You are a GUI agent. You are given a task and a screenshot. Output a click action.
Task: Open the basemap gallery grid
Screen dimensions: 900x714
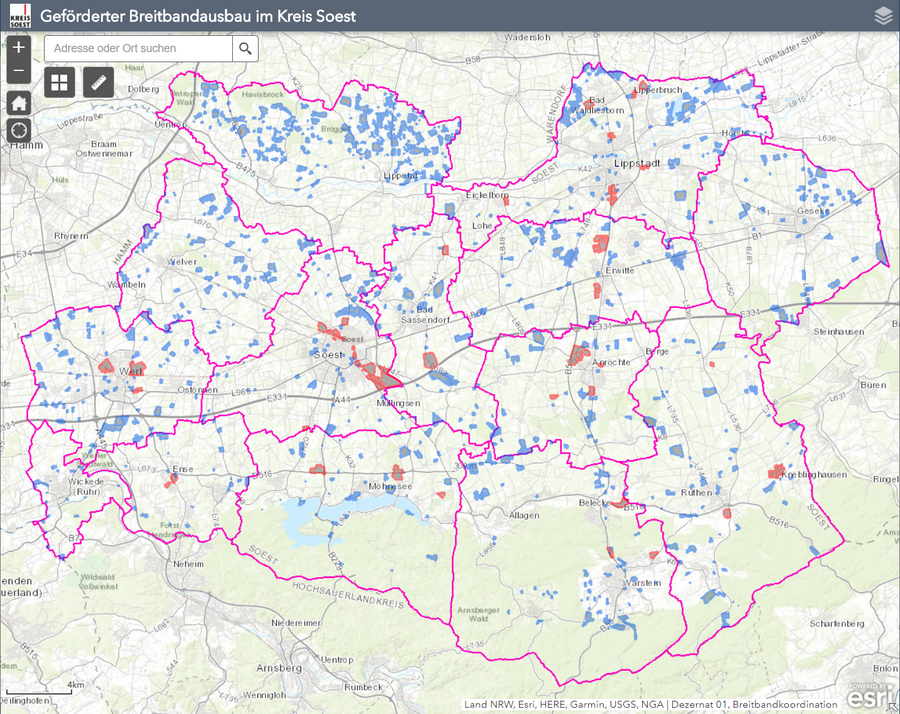[x=59, y=82]
